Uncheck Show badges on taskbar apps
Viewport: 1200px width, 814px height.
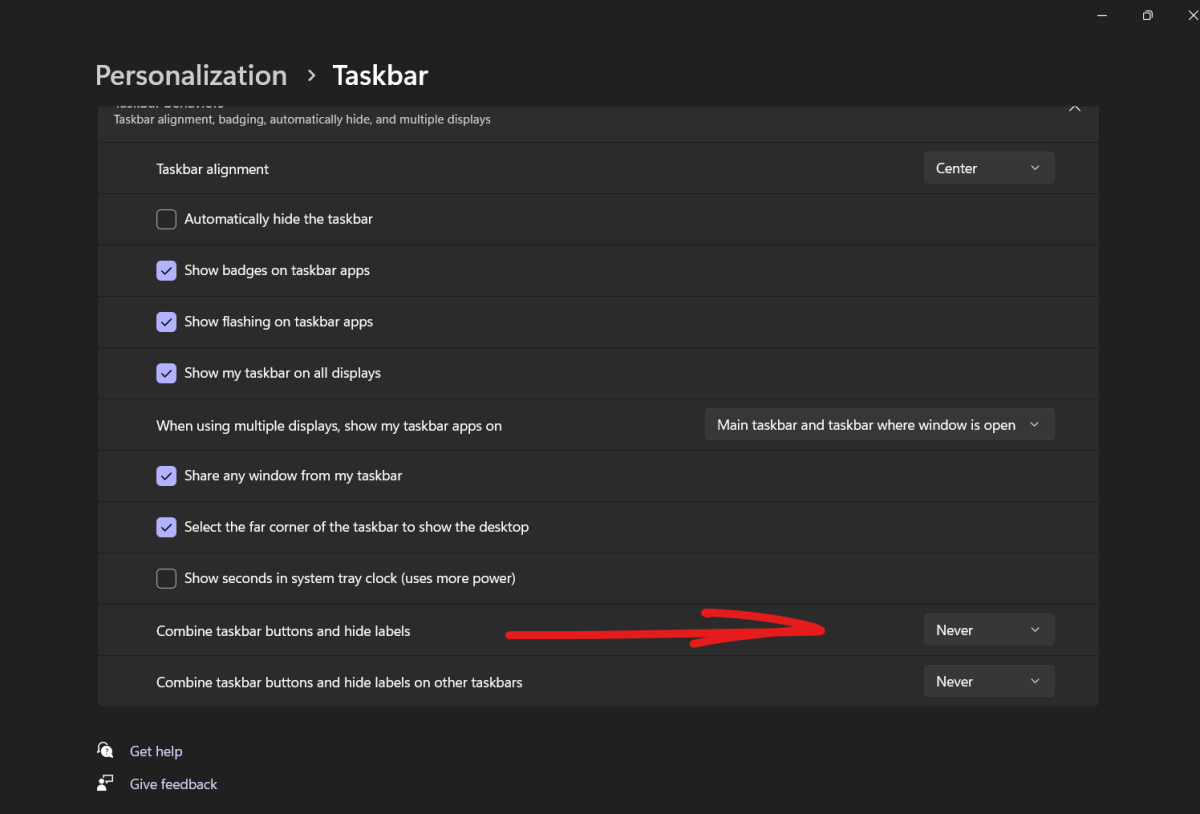pos(166,270)
